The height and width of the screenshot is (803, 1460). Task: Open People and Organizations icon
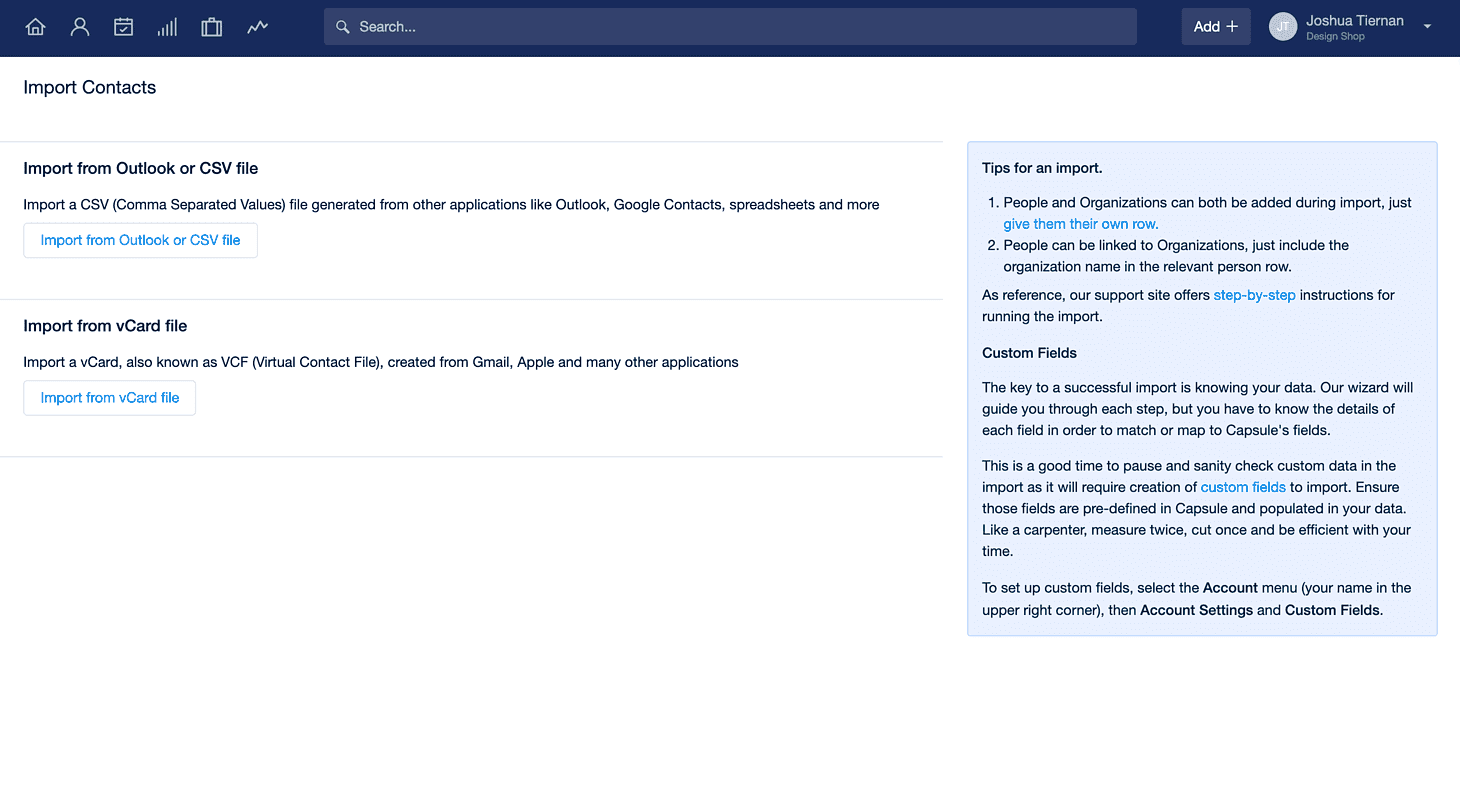[x=80, y=27]
